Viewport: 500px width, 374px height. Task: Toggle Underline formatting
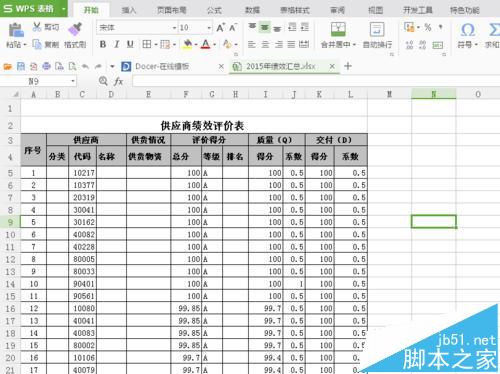130,44
